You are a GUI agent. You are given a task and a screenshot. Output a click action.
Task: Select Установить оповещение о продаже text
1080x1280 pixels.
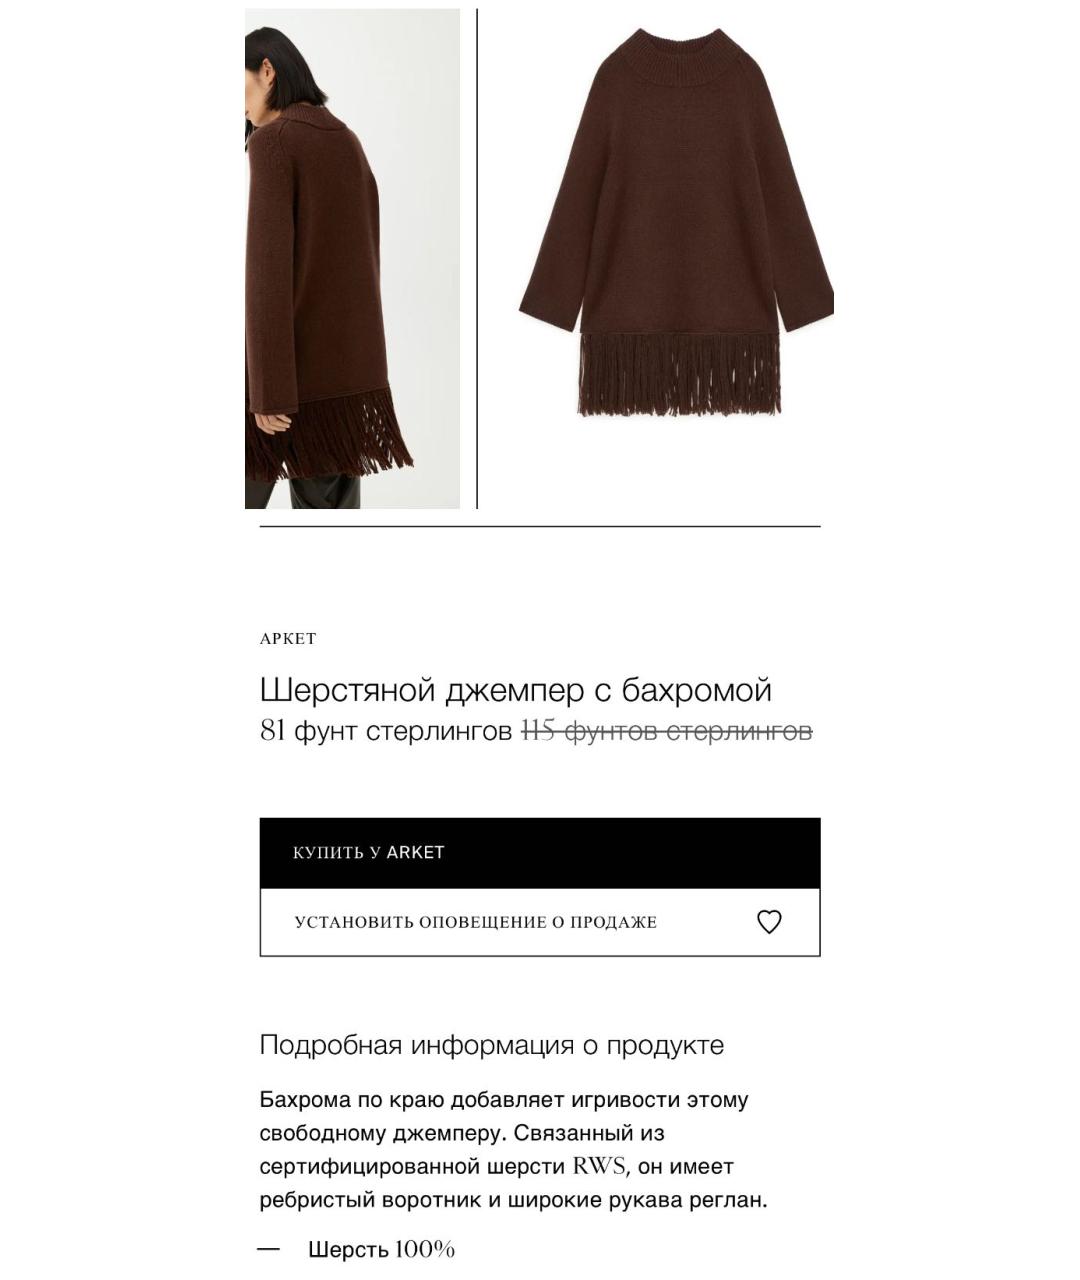pos(476,922)
